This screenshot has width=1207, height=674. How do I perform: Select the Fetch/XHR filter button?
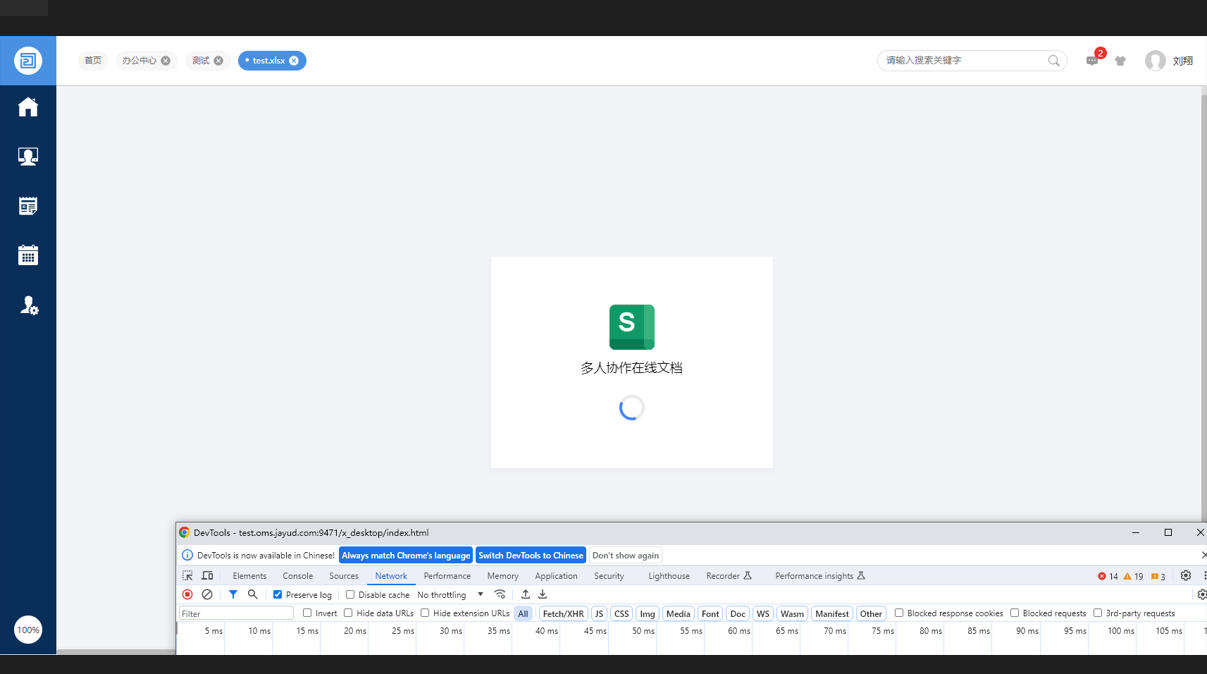563,614
